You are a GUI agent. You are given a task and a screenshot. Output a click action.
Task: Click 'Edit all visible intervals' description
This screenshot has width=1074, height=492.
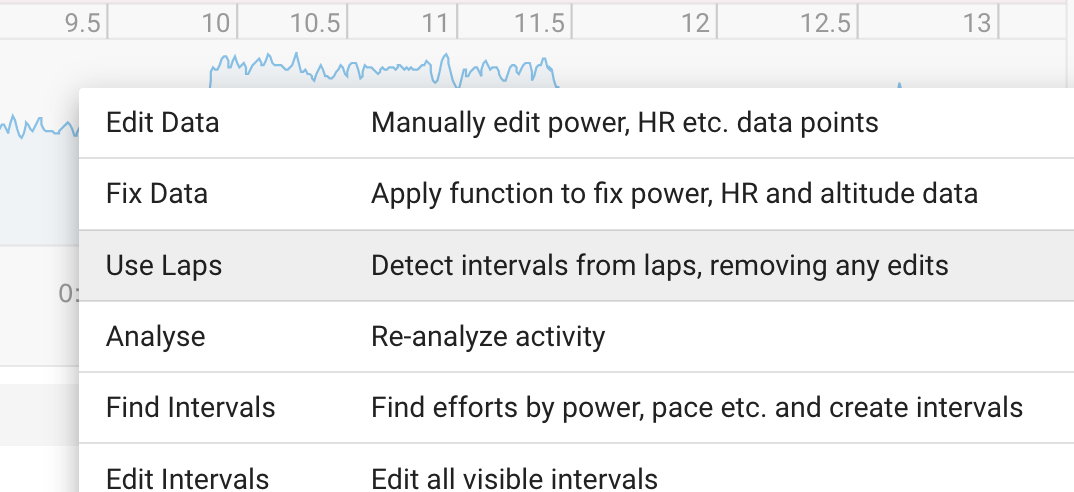pos(514,478)
